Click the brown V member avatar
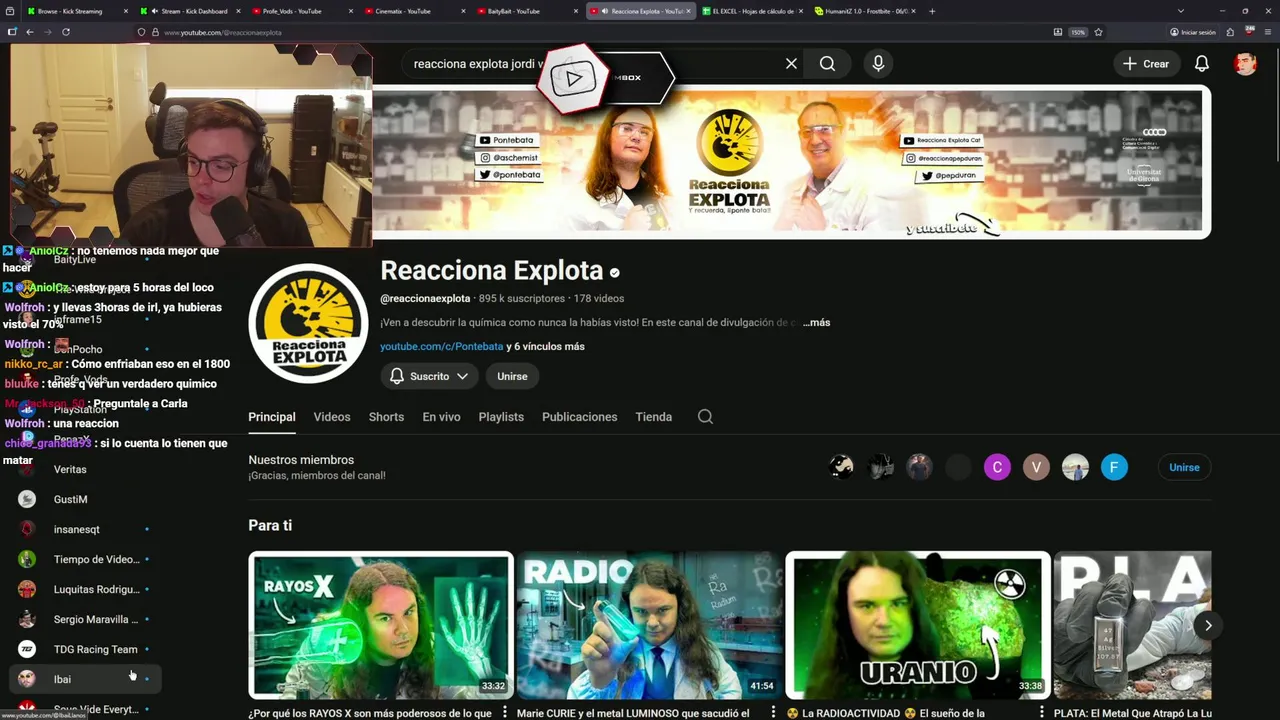Screen dimensions: 1280x720 pyautogui.click(x=1036, y=467)
